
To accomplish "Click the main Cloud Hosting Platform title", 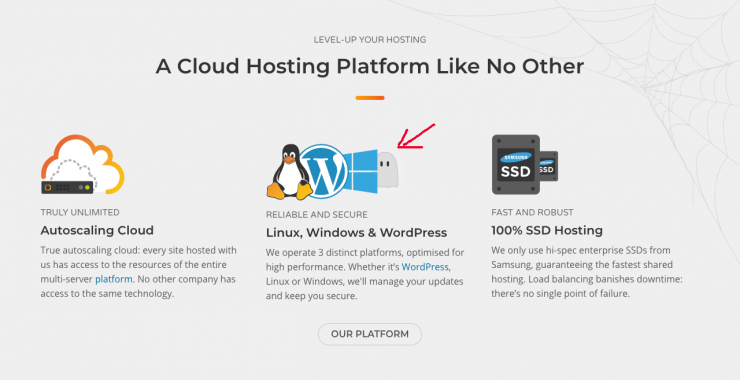I will click(370, 66).
